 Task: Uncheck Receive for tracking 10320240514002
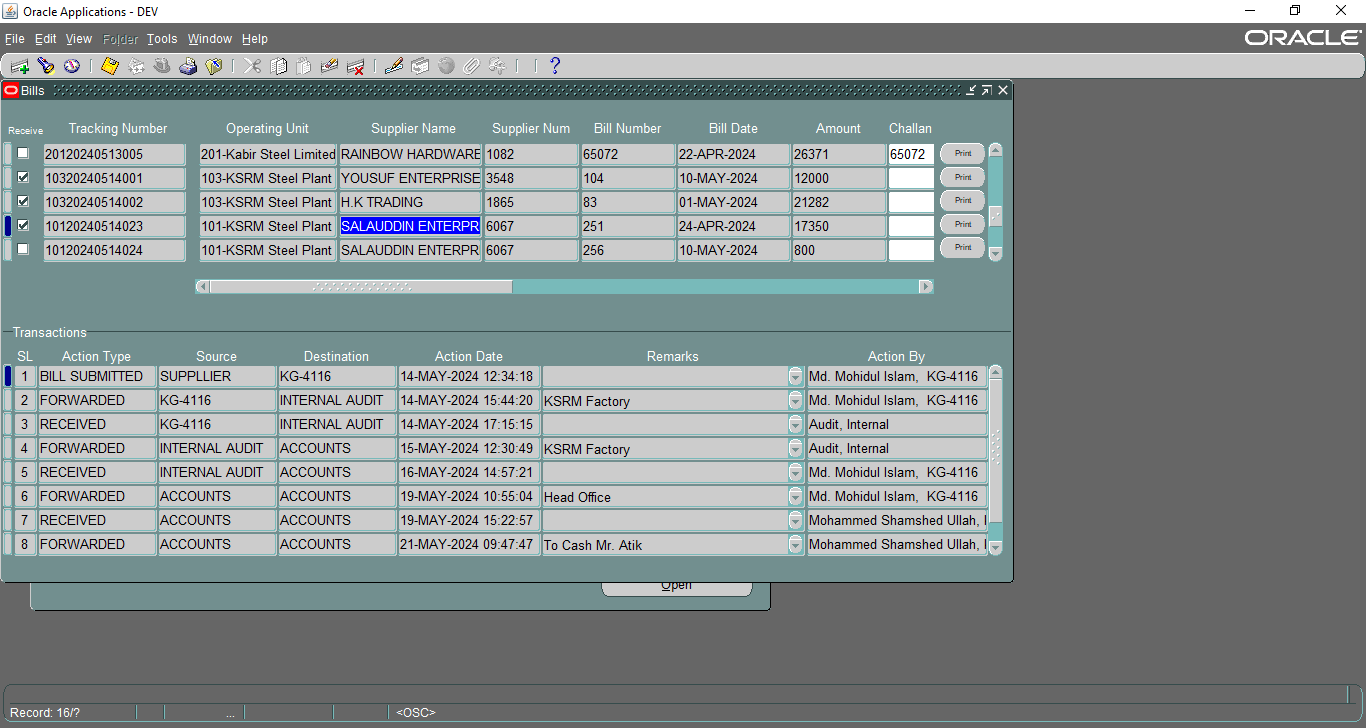[x=23, y=202]
